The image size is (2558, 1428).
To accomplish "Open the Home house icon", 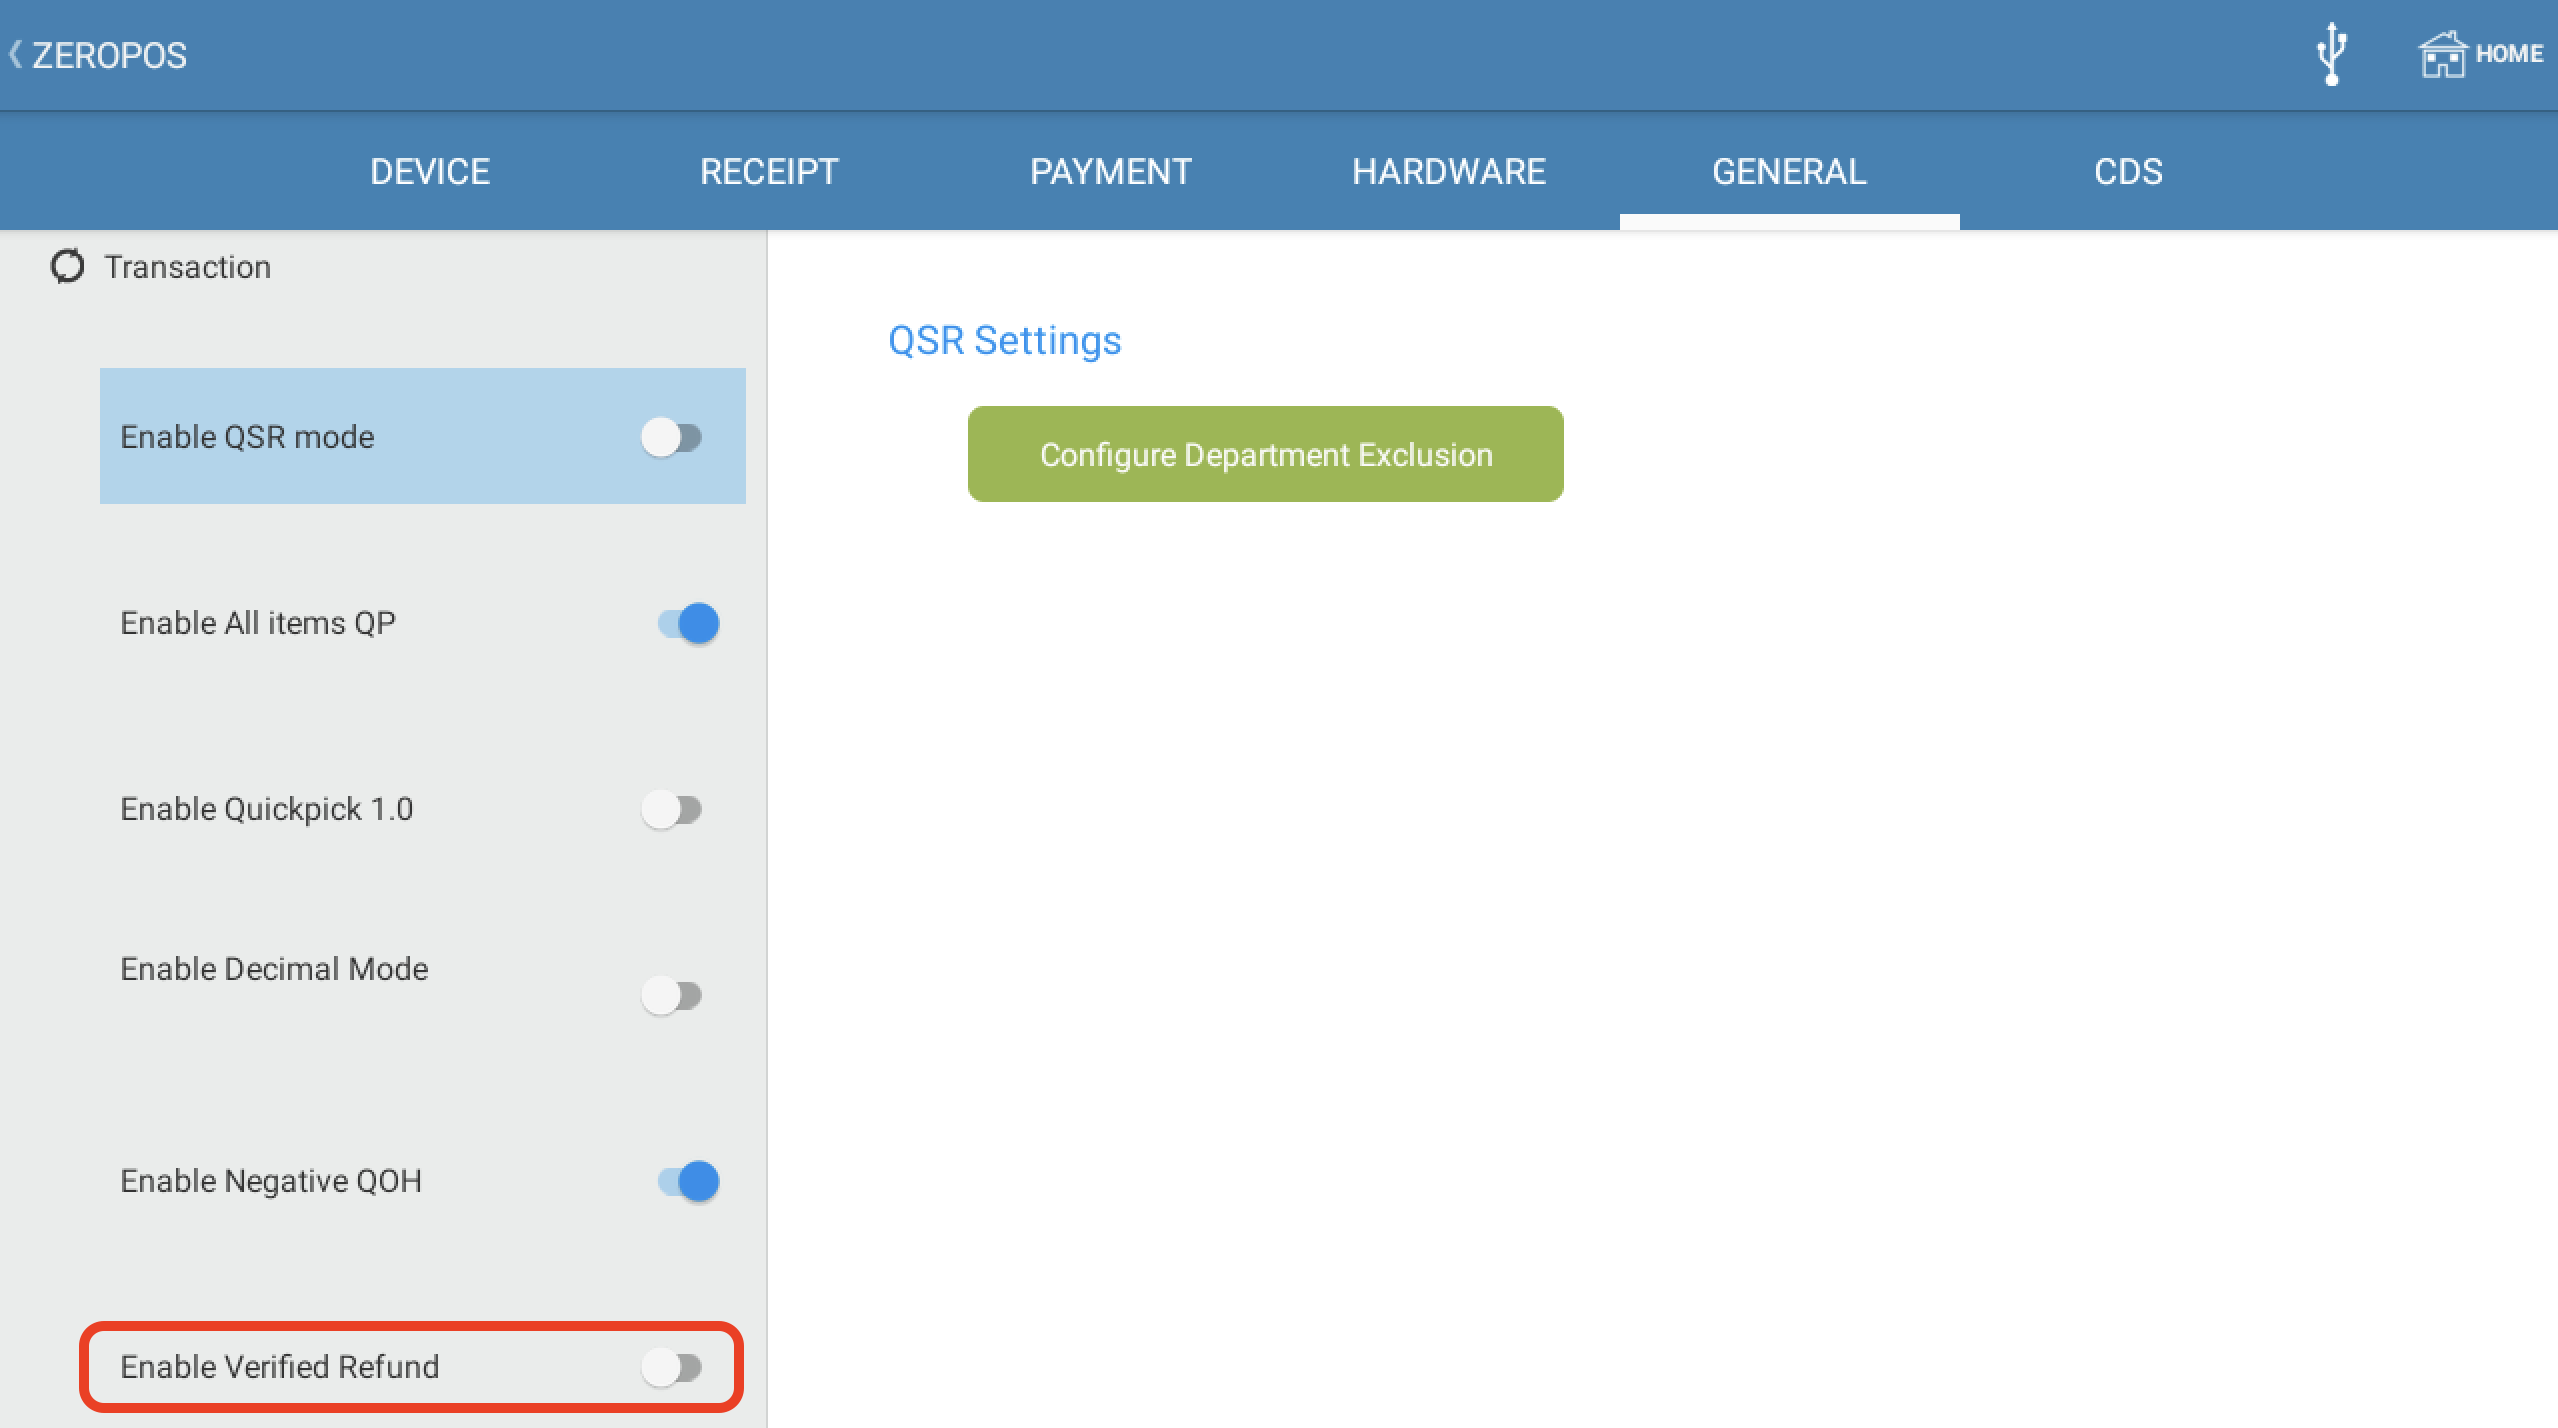I will [2443, 54].
